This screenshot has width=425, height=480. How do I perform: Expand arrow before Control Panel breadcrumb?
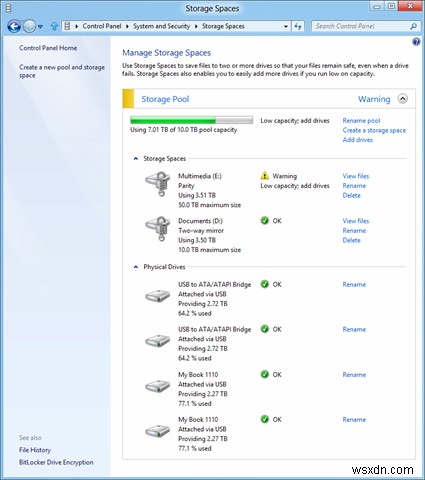coord(77,26)
